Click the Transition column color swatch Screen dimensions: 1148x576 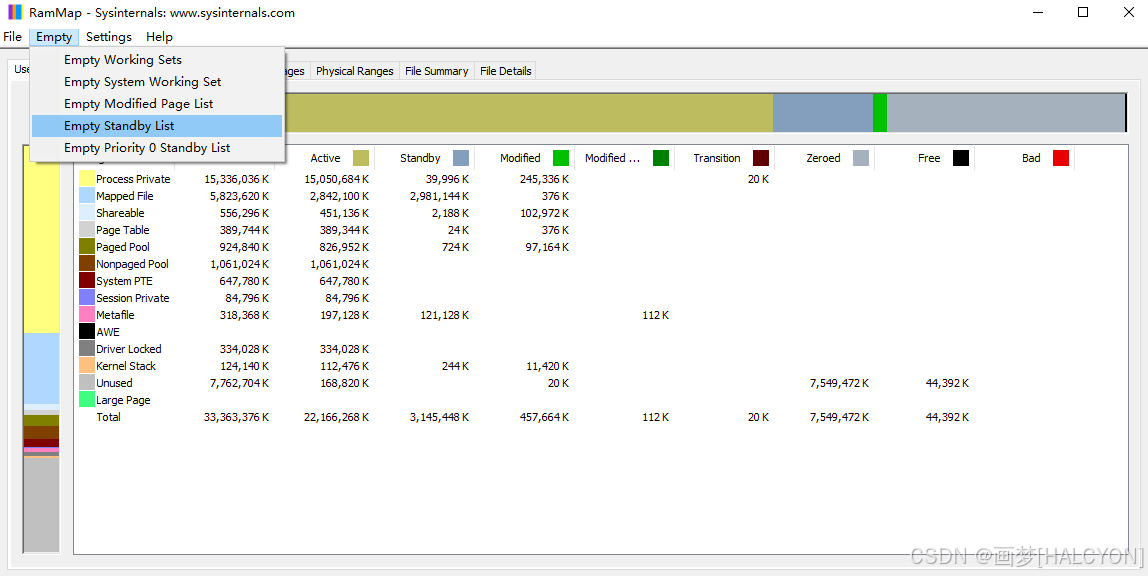click(761, 158)
